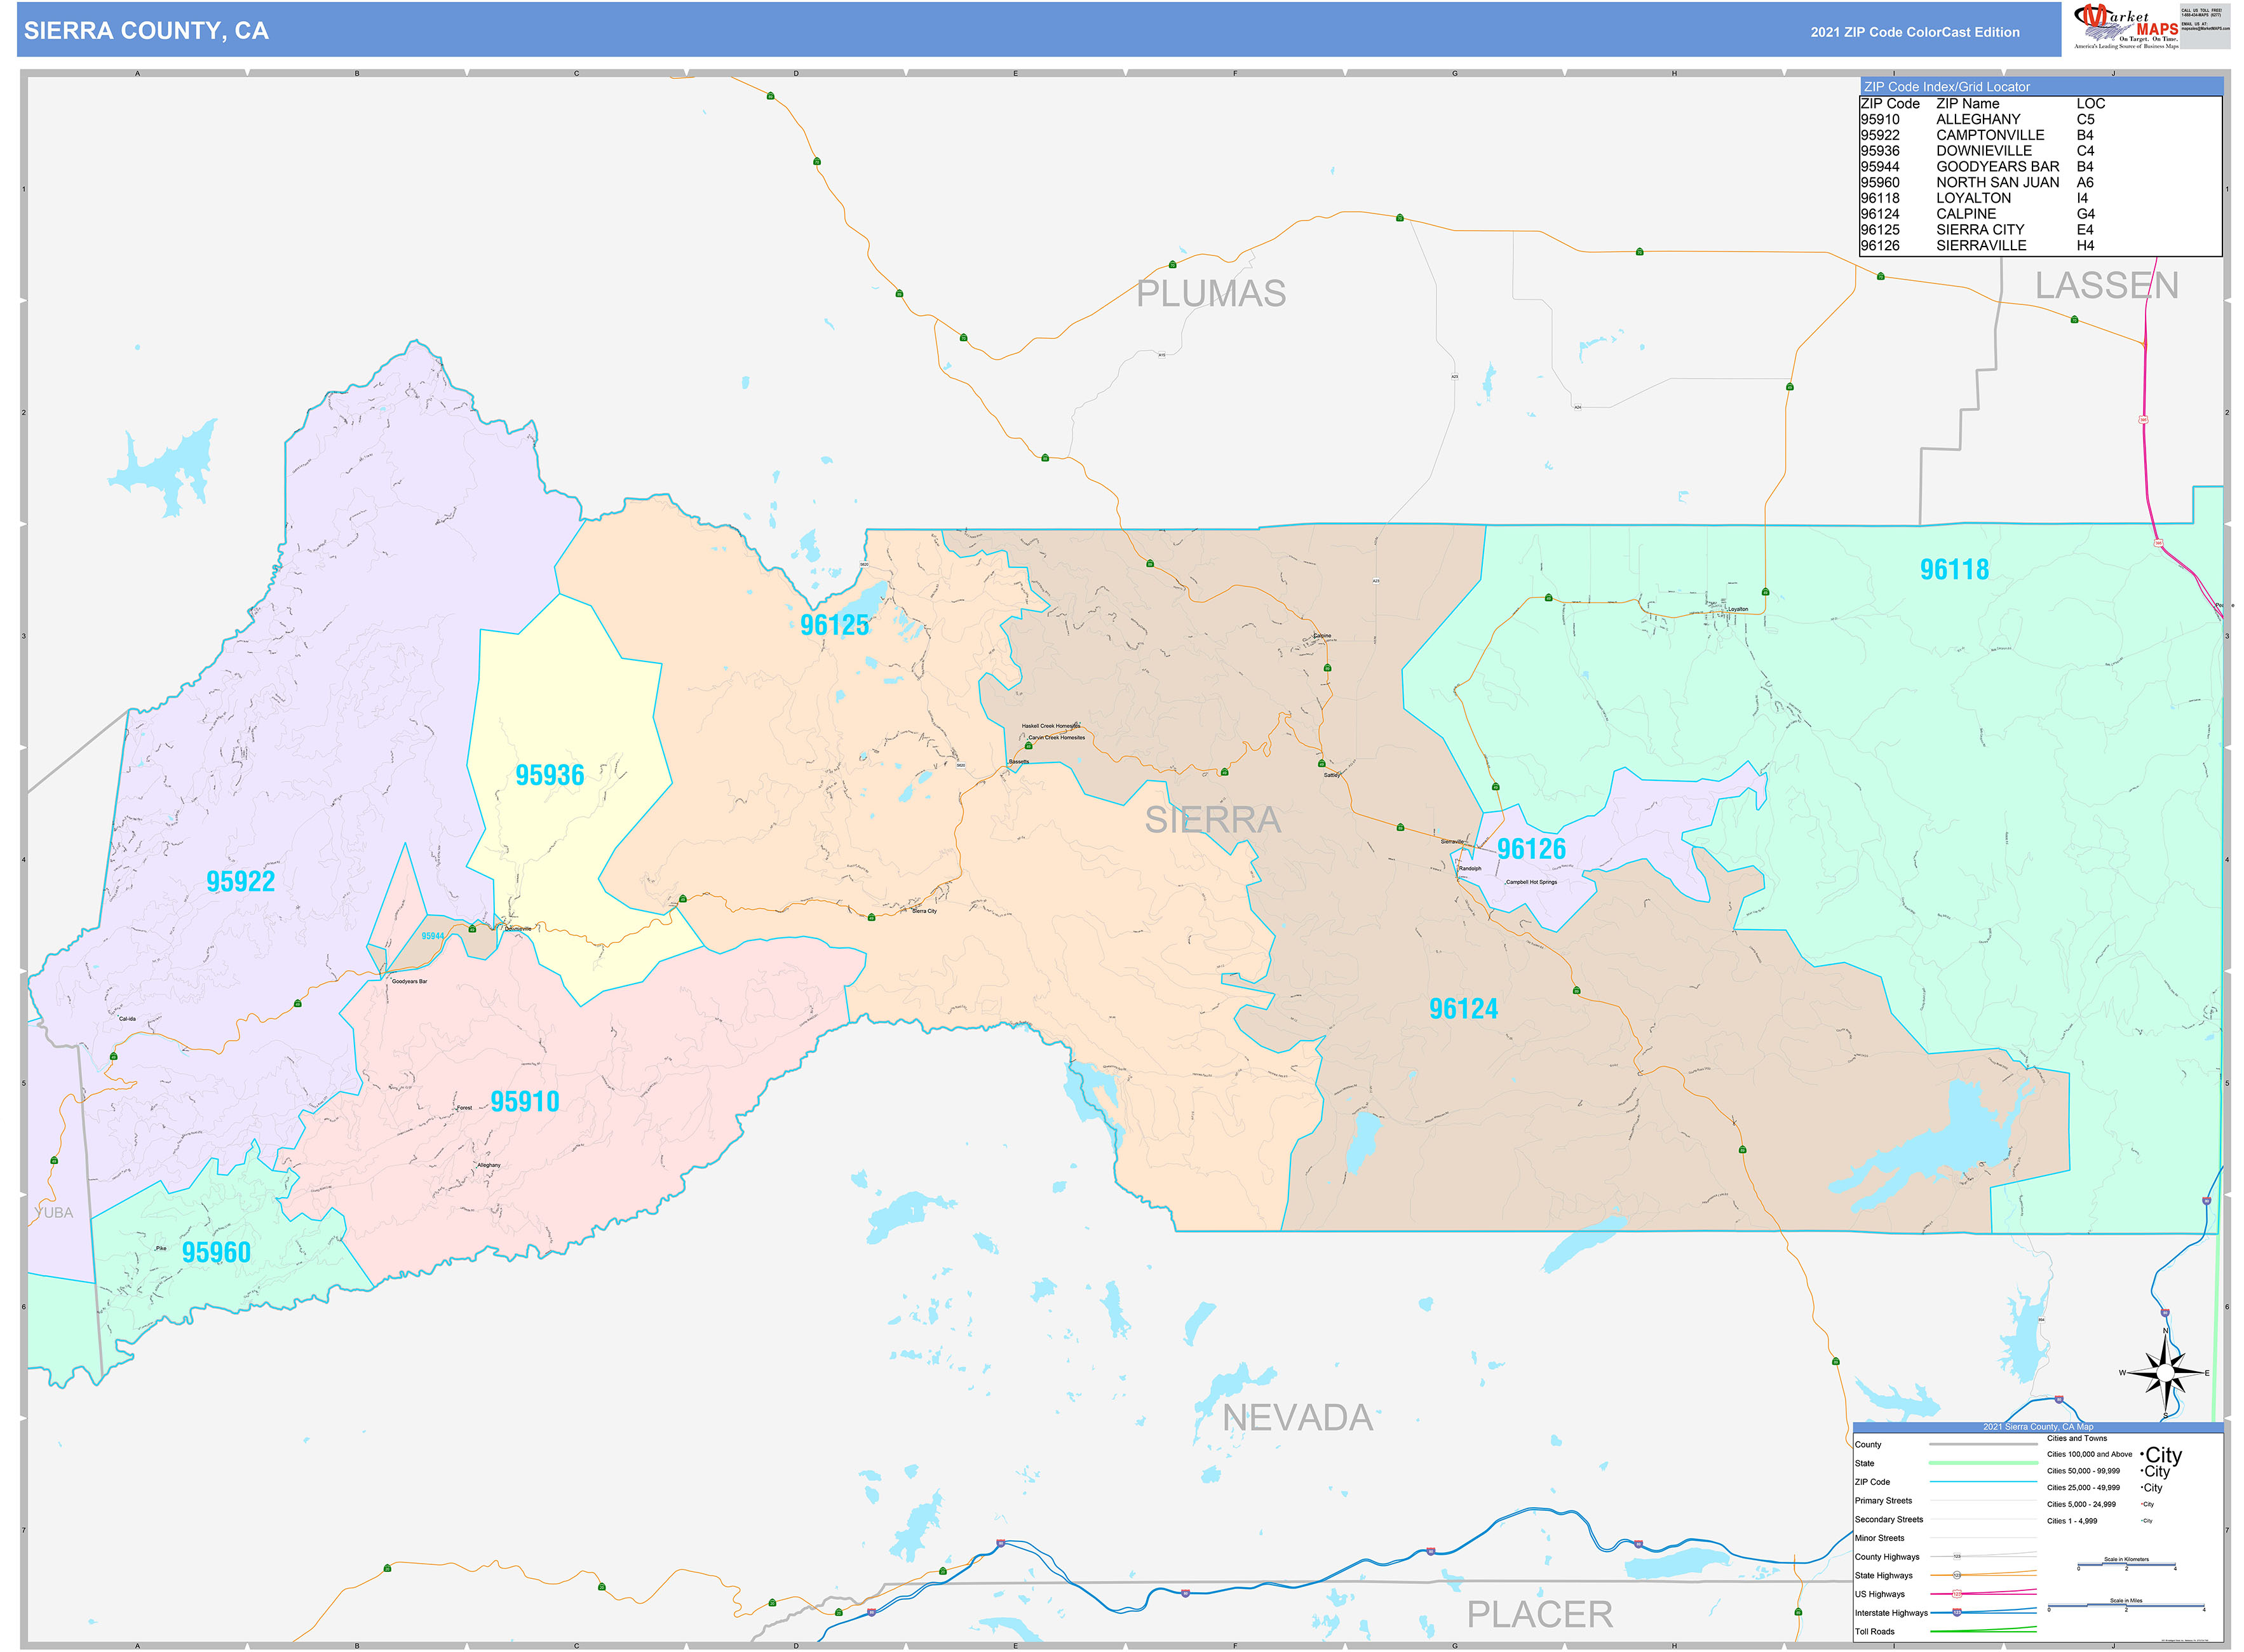Select the 96118 LOYALTON row in the index
The height and width of the screenshot is (1652, 2244).
point(2040,198)
